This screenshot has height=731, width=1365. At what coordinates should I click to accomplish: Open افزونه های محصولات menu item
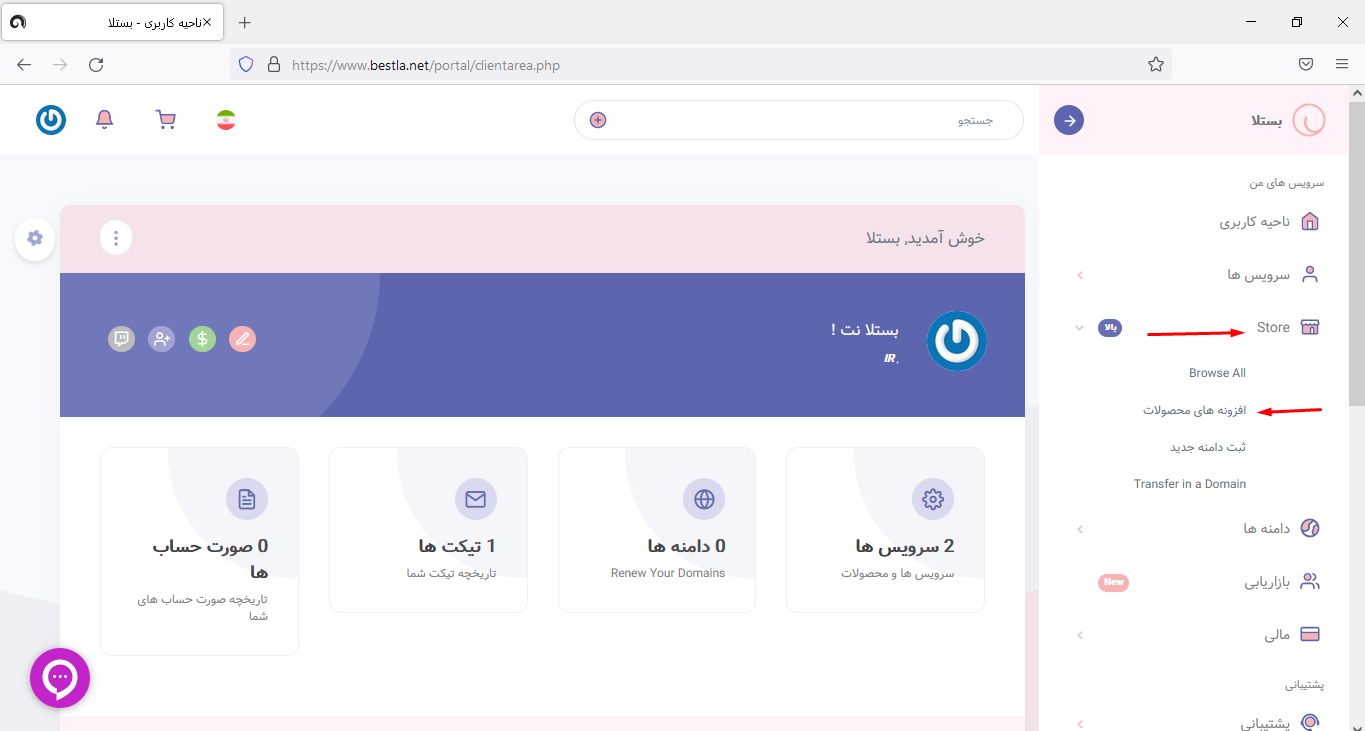tap(1195, 410)
